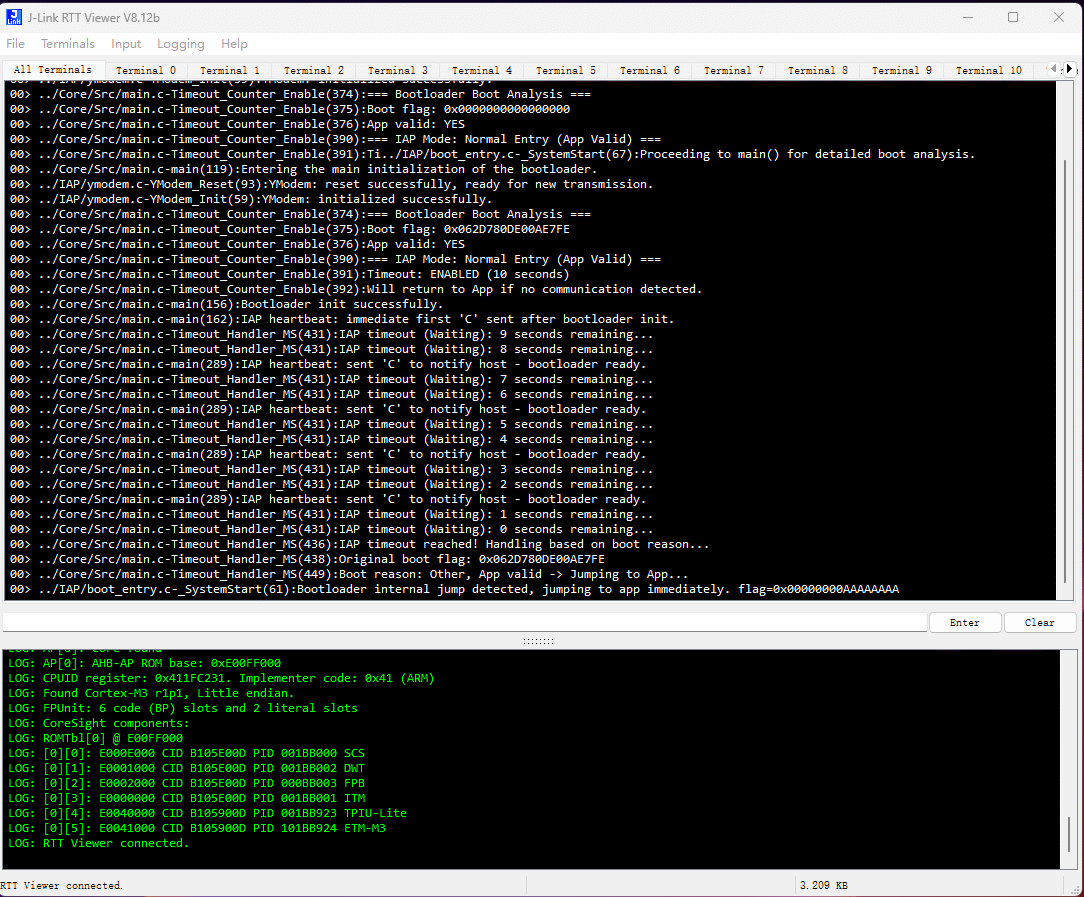Image resolution: width=1084 pixels, height=897 pixels.
Task: Click the 'Timeout: ENABLED (10 seconds)' line
Action: coord(290,274)
